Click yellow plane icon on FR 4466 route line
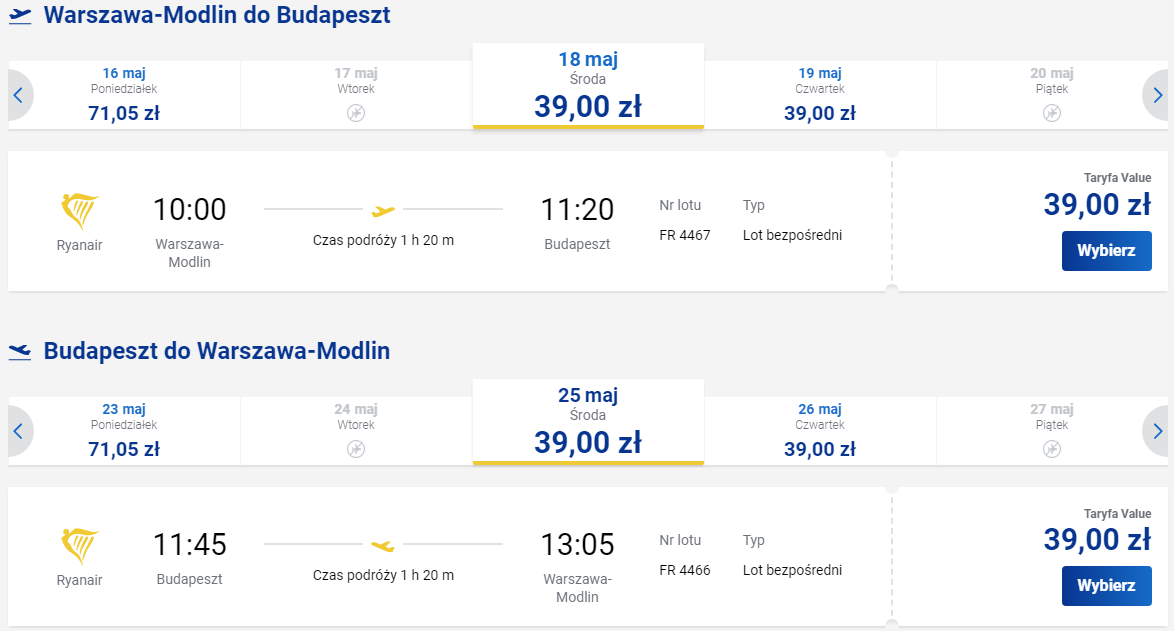The height and width of the screenshot is (631, 1174). [383, 546]
